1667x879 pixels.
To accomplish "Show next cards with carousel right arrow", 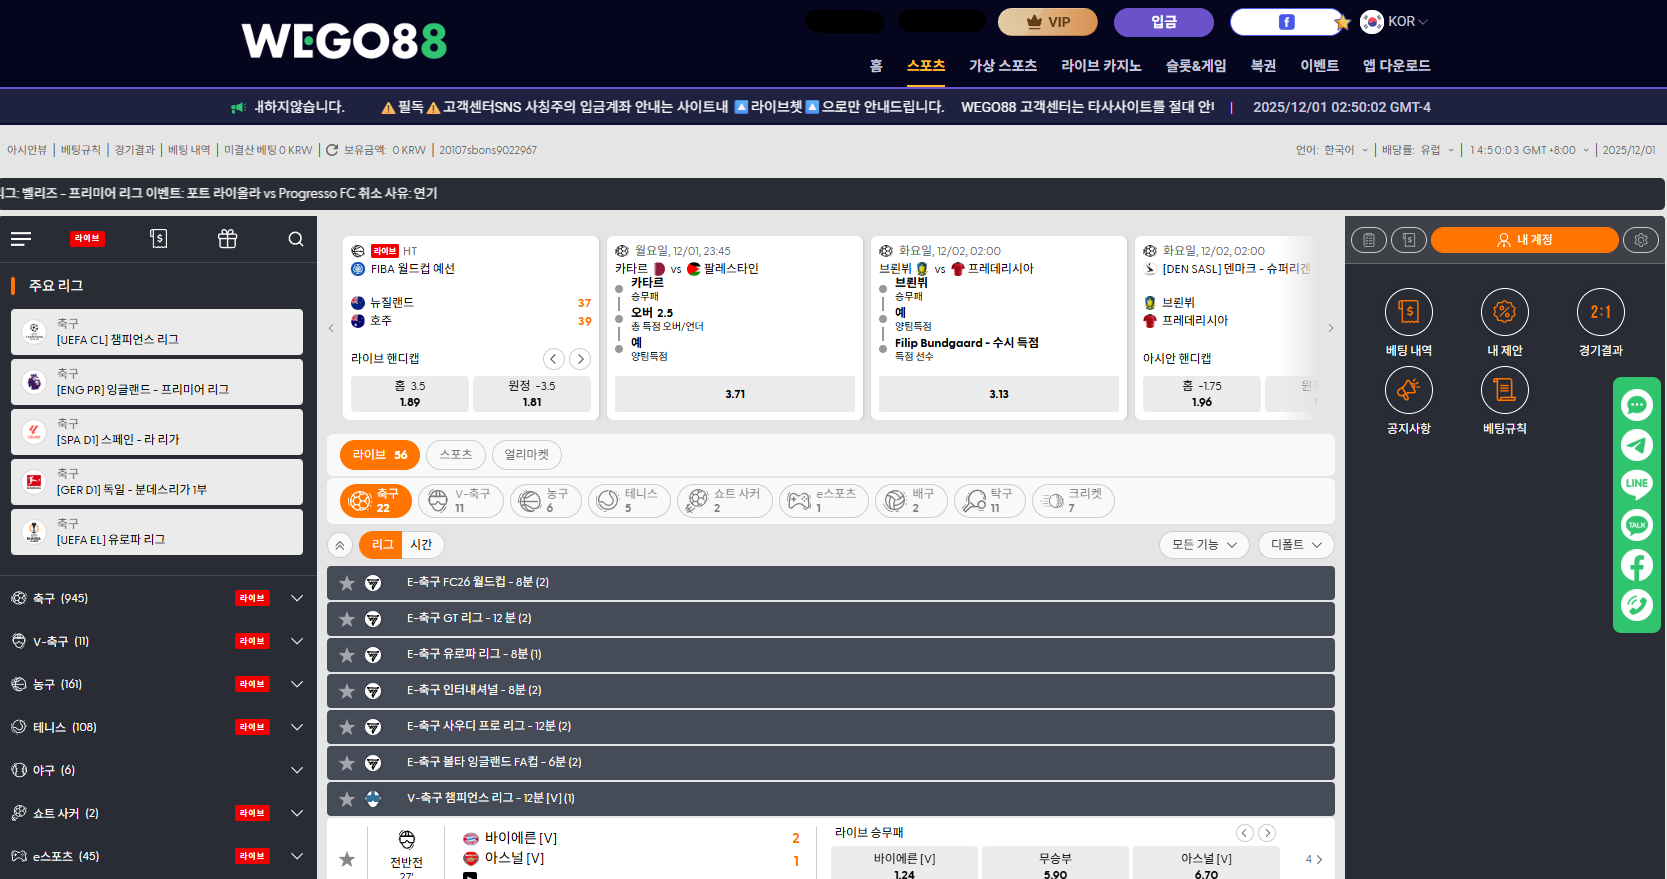I will click(x=1330, y=328).
